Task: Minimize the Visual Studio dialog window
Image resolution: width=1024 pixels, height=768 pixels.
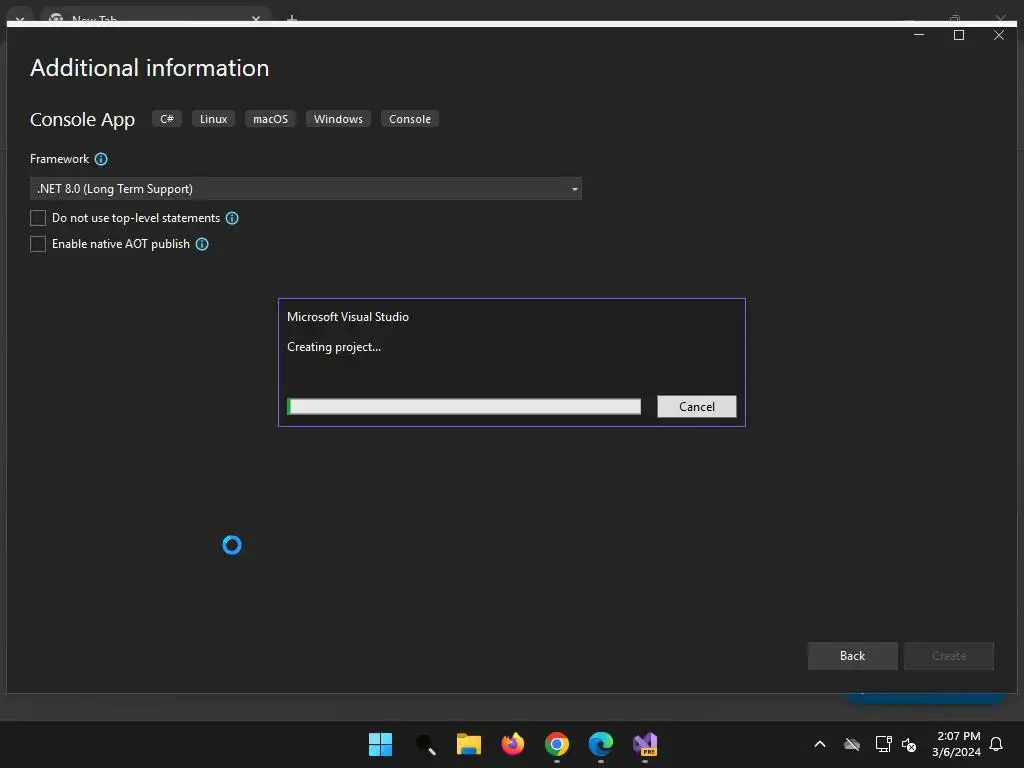Action: (919, 35)
